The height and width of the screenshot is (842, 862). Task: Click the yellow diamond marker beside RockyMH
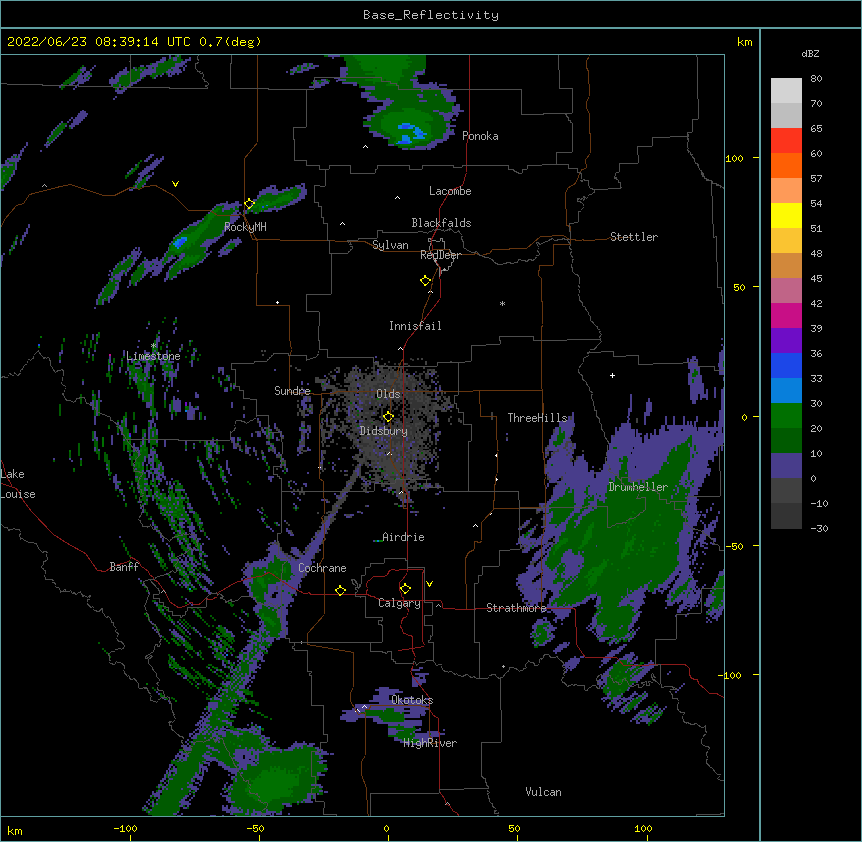tap(250, 204)
